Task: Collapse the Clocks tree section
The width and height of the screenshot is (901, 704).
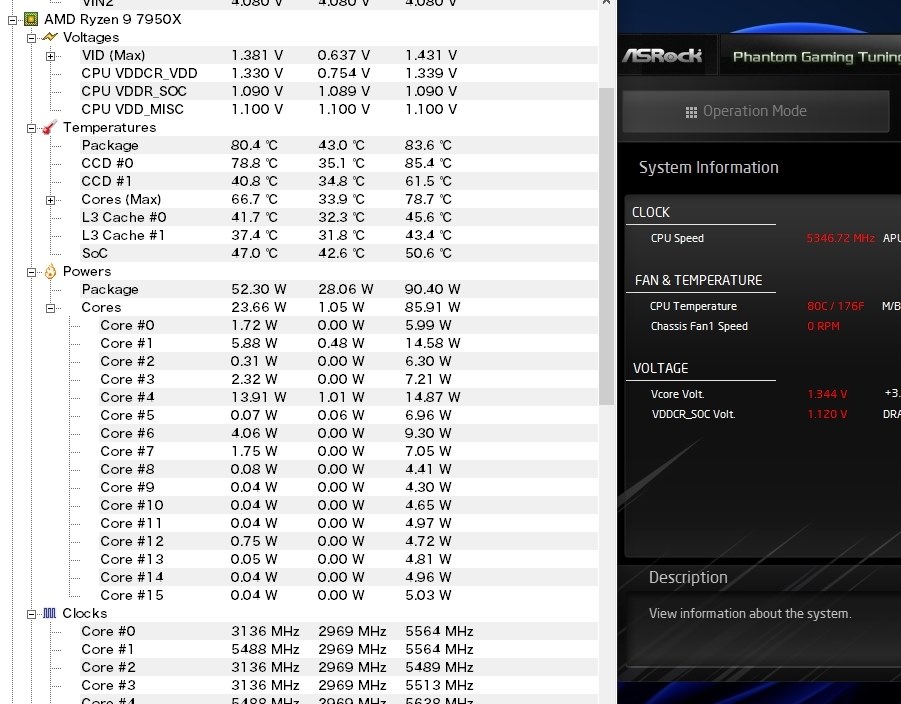Action: (x=32, y=614)
